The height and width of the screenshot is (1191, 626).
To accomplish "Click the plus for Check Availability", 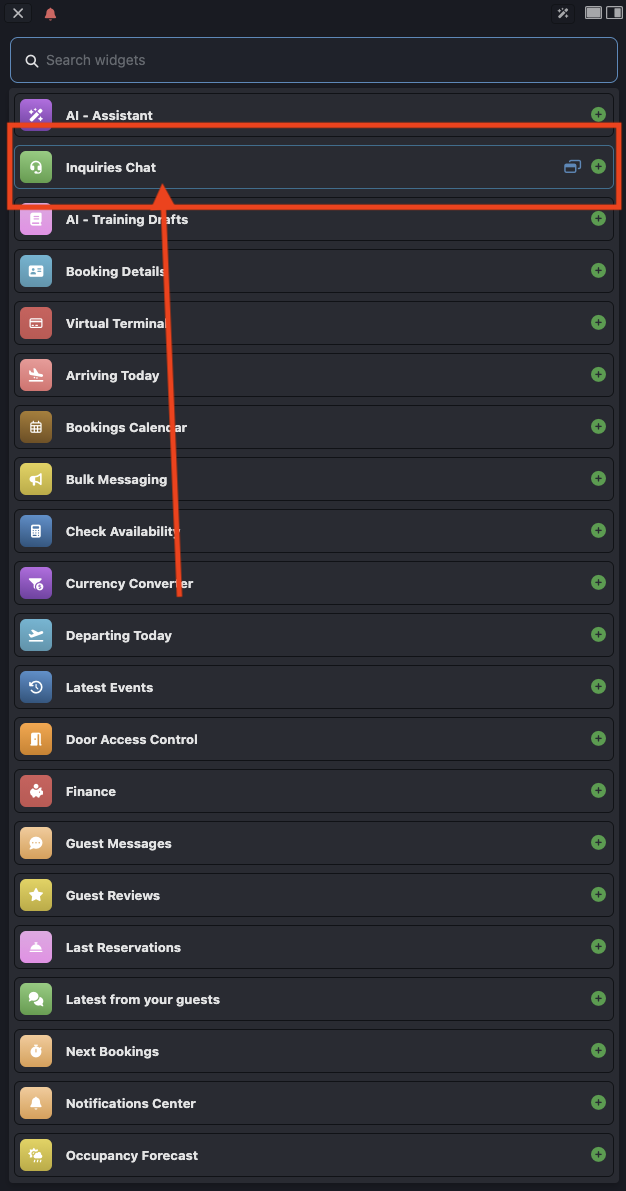I will click(598, 531).
